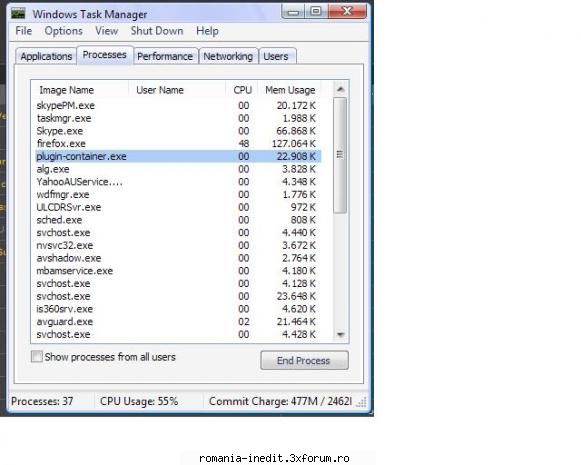Click the CPU value 48 for firefox
581x465 pixels.
coord(243,143)
